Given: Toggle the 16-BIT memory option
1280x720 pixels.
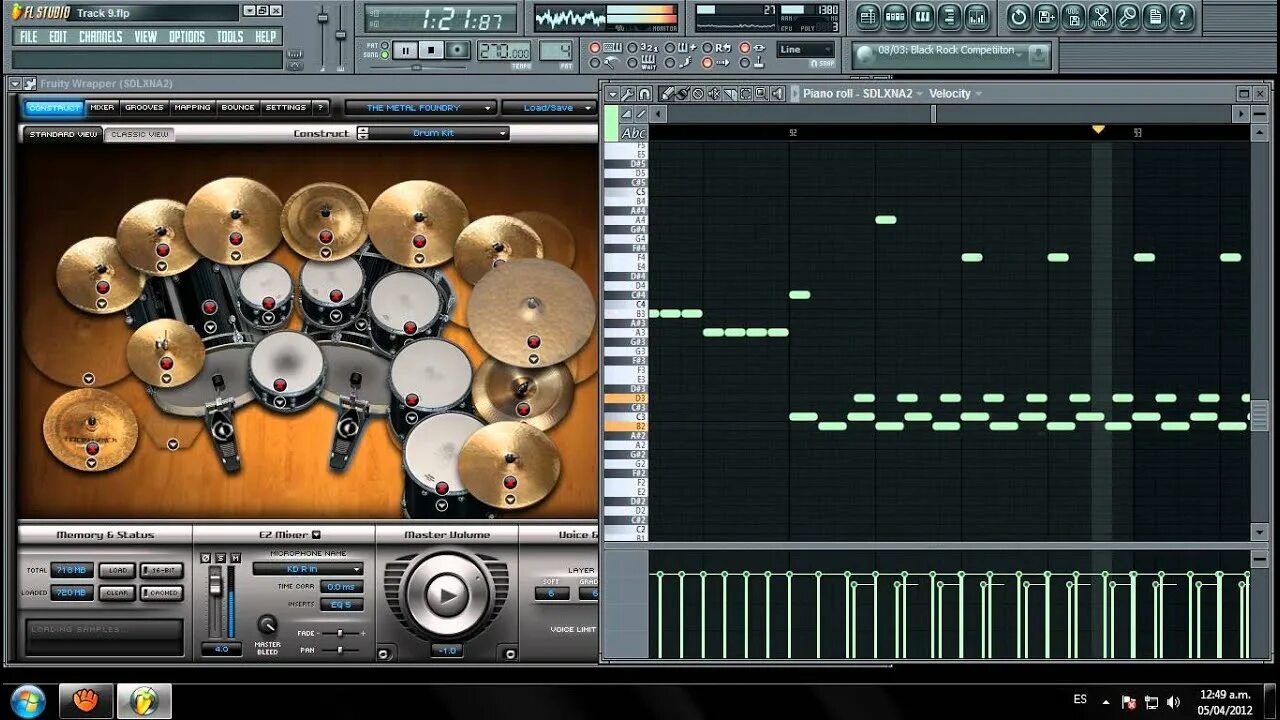Looking at the screenshot, I should click(161, 570).
